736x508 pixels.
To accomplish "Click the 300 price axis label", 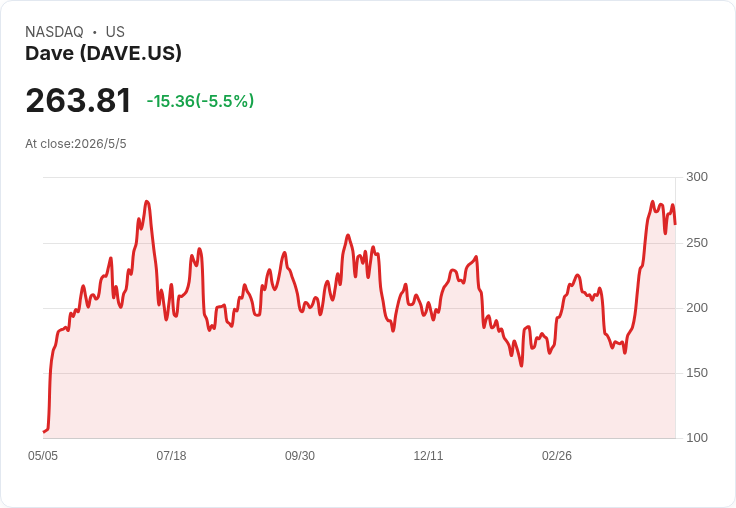I will point(697,177).
